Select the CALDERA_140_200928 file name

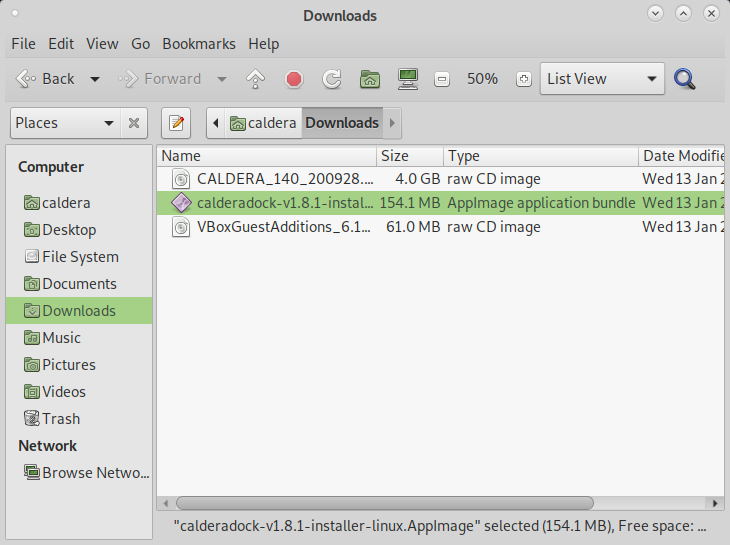[285, 179]
